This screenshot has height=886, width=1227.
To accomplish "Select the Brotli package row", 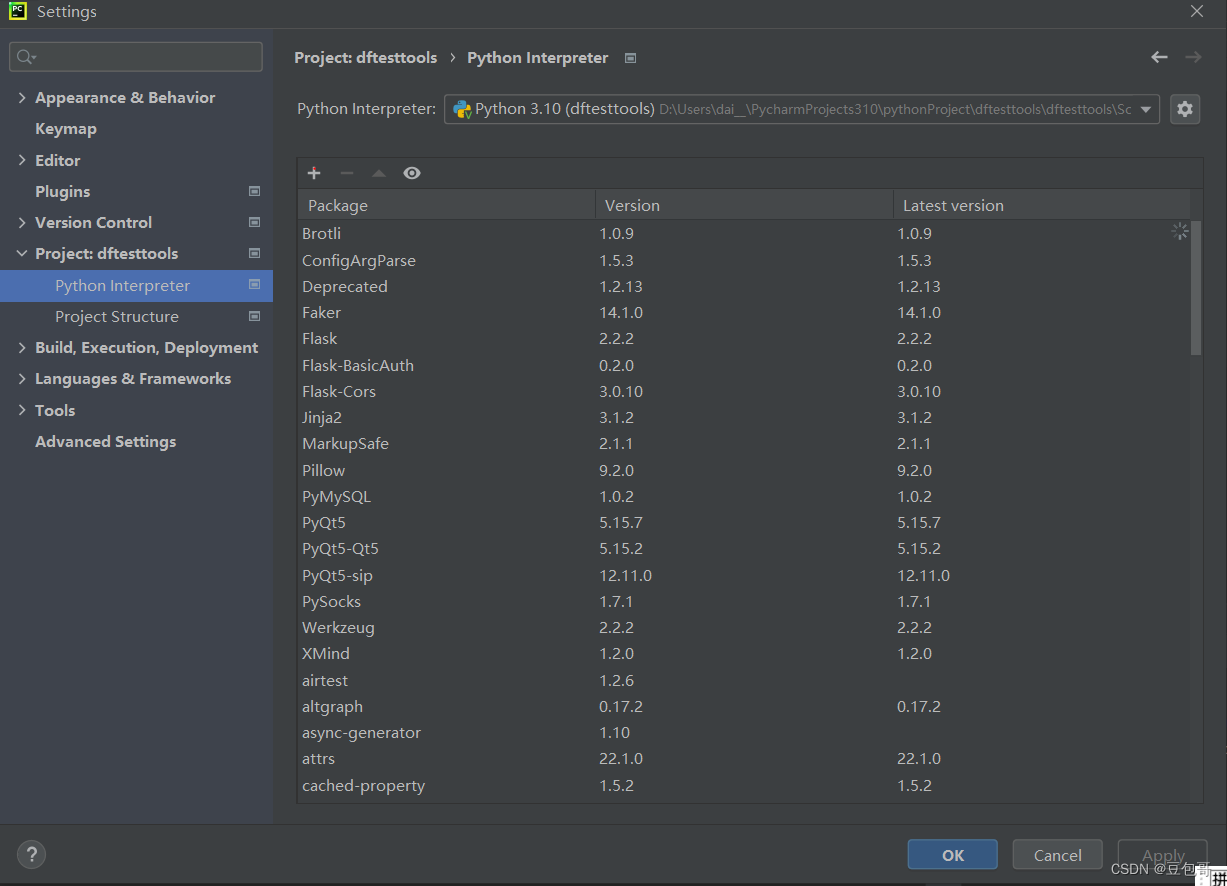I will coord(744,233).
